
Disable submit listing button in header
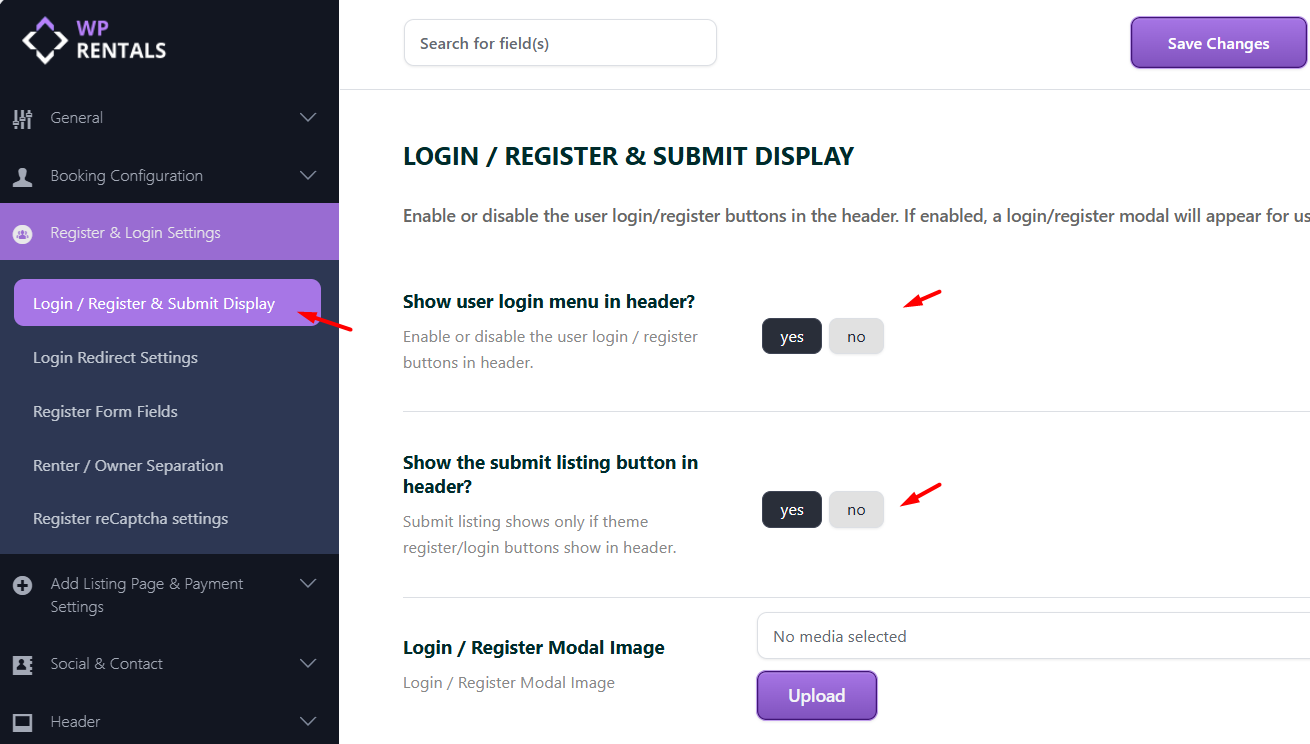(856, 510)
